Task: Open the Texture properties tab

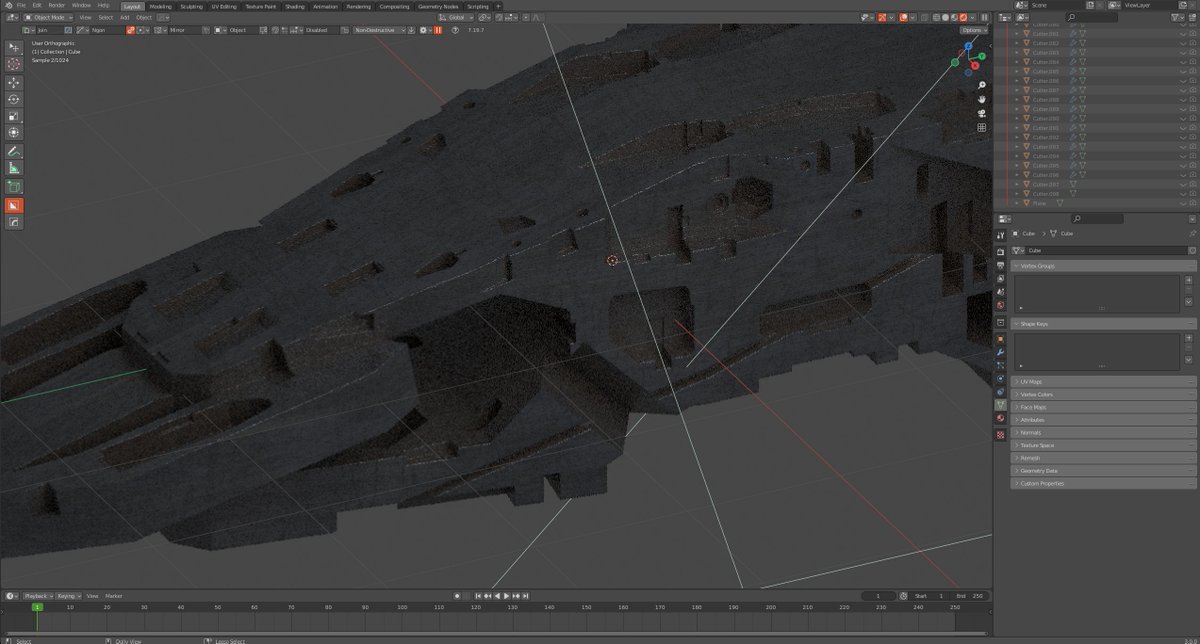Action: coord(1001,435)
